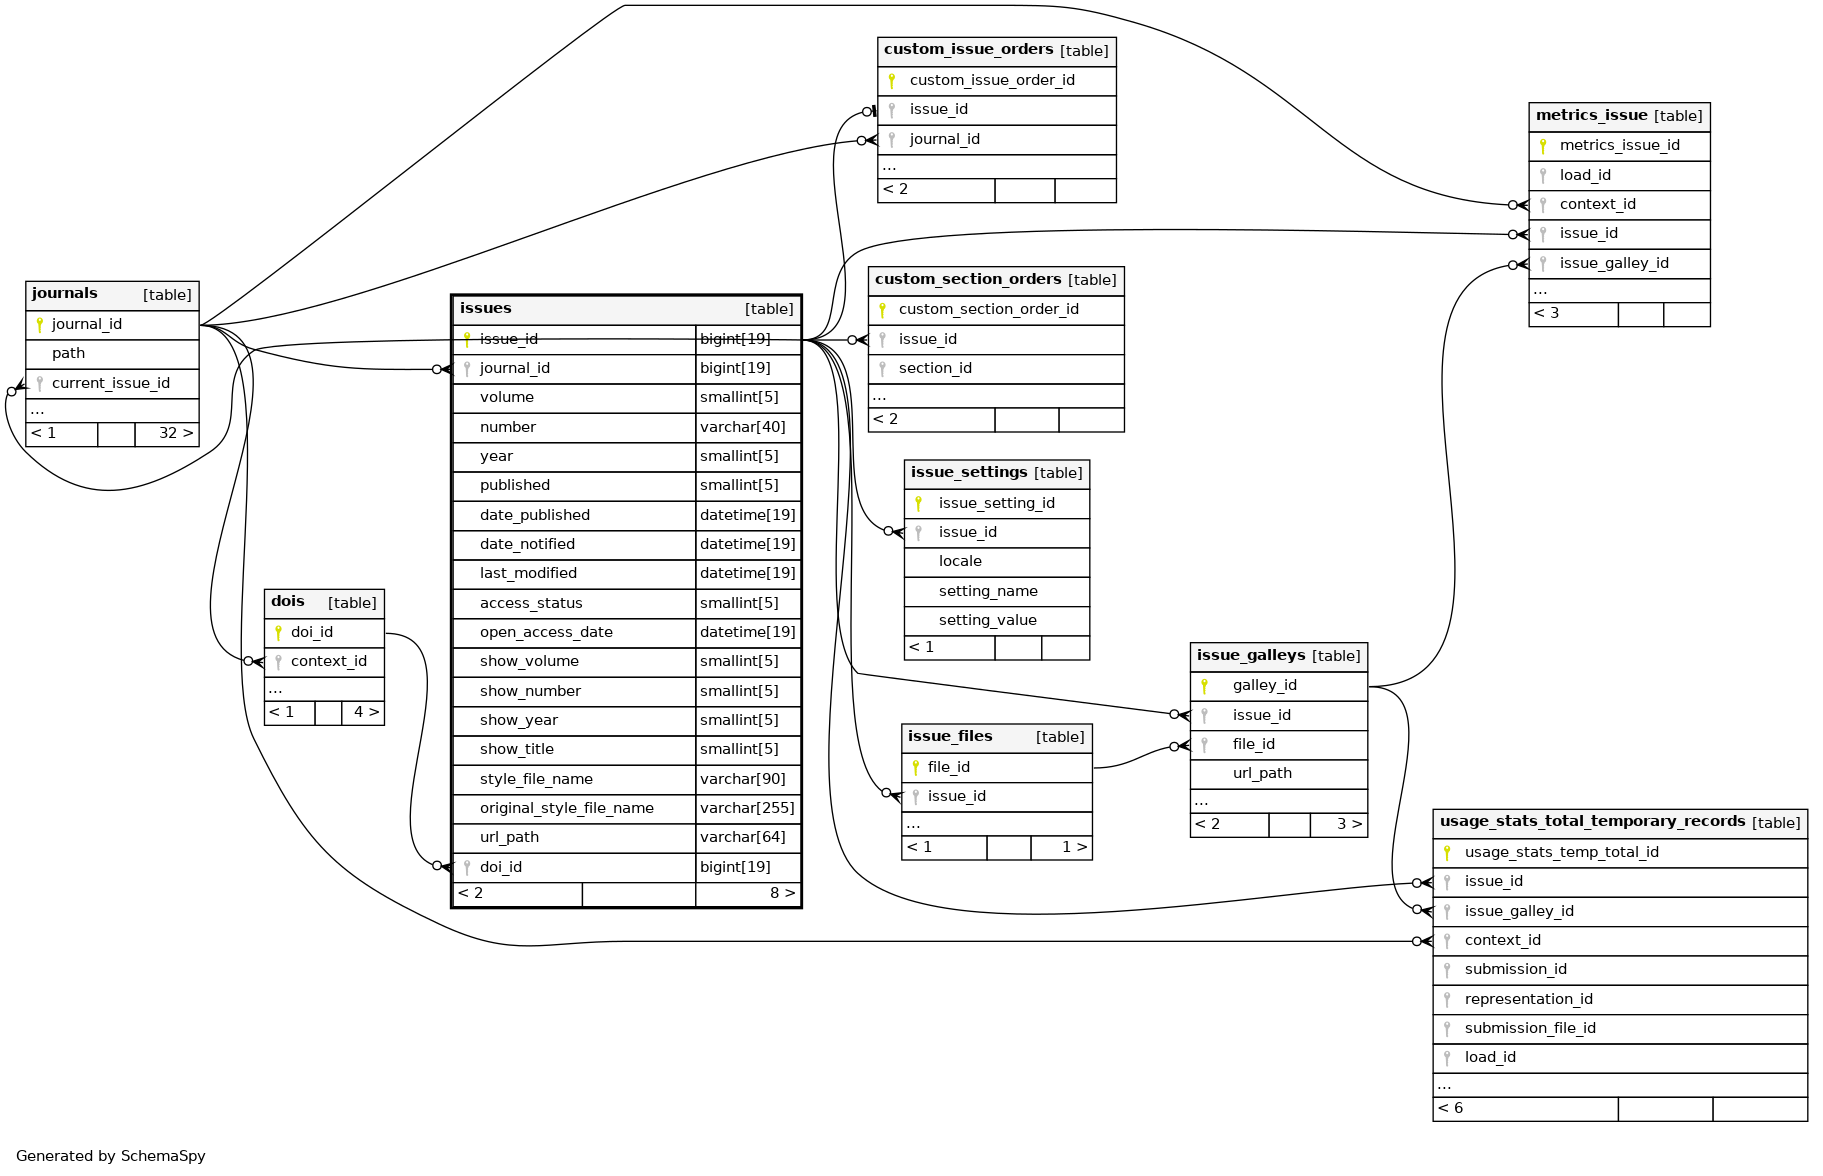Click the gray foreign key icon beside current_issue_id
The width and height of the screenshot is (1823, 1176).
(x=40, y=383)
